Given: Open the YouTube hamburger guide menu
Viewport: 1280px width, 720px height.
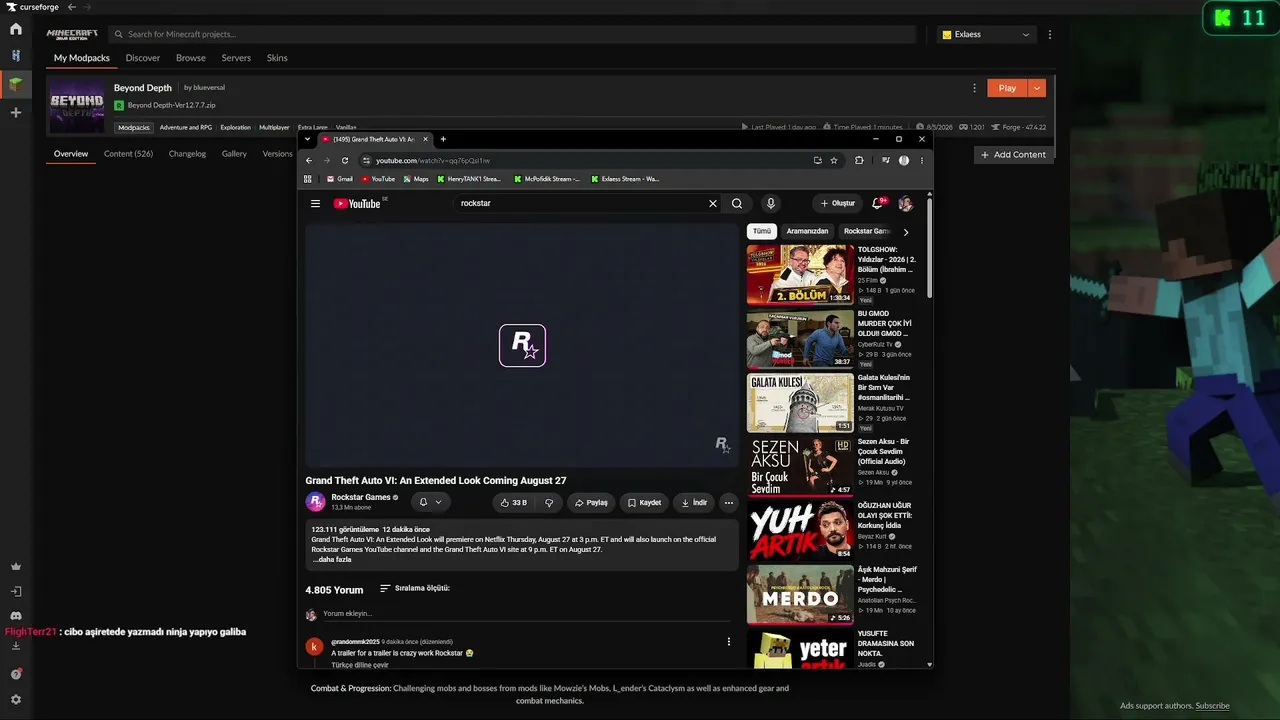Looking at the screenshot, I should click(315, 203).
